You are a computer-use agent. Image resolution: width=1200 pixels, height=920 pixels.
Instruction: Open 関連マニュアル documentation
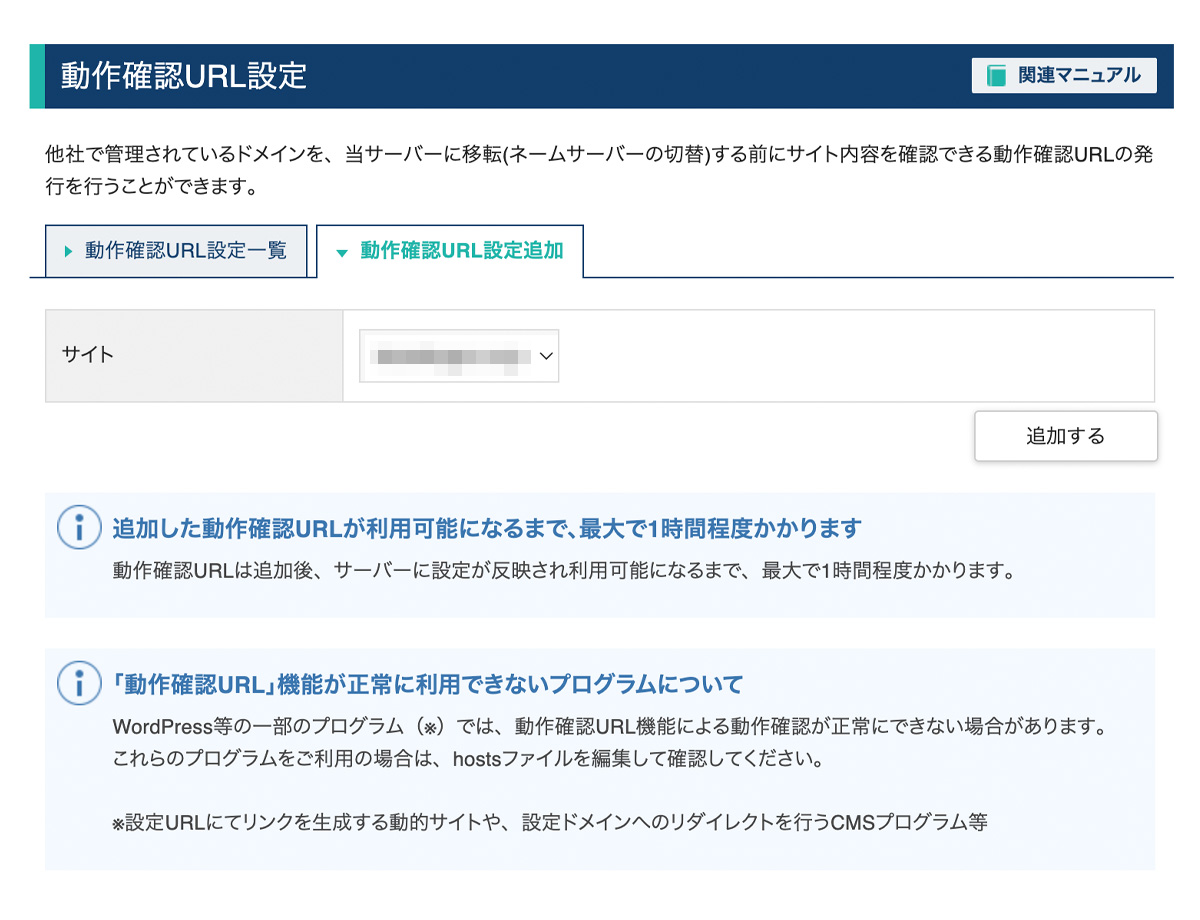(1070, 75)
